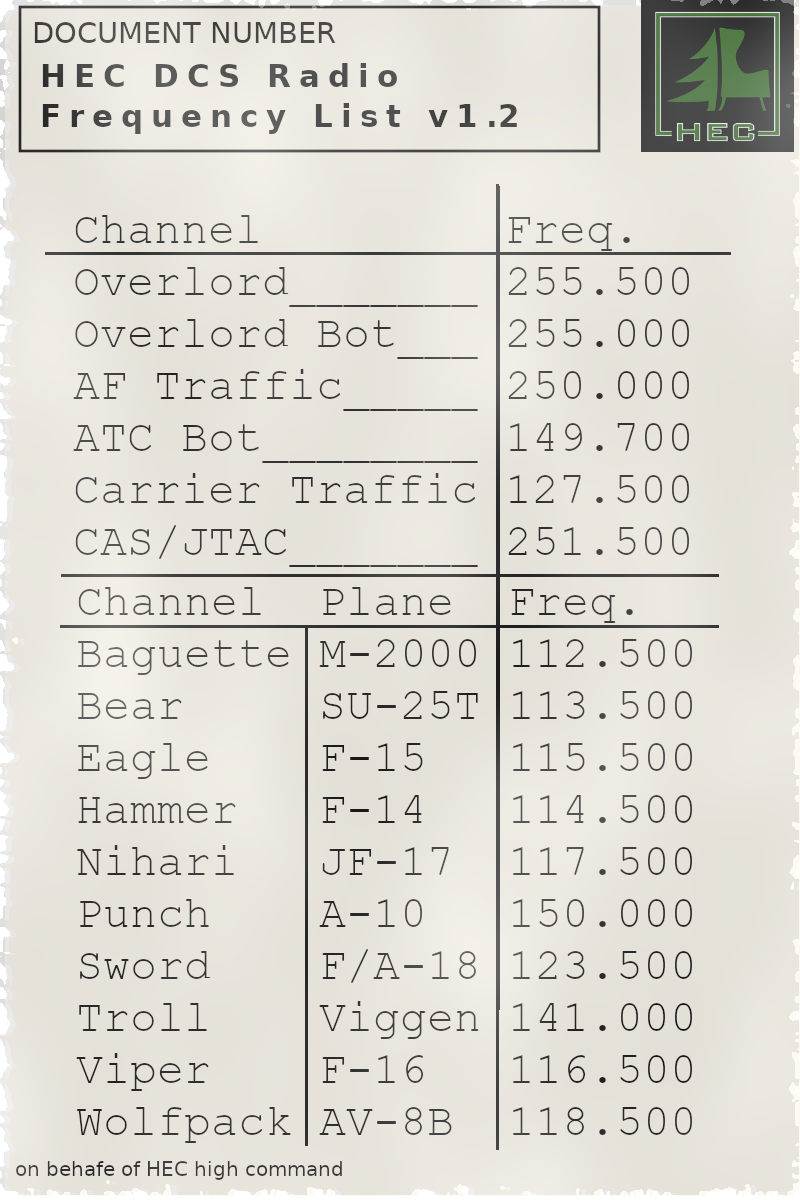Click the SU-25T plane cell
Viewport: 800px width, 1200px height.
pyautogui.click(x=400, y=707)
